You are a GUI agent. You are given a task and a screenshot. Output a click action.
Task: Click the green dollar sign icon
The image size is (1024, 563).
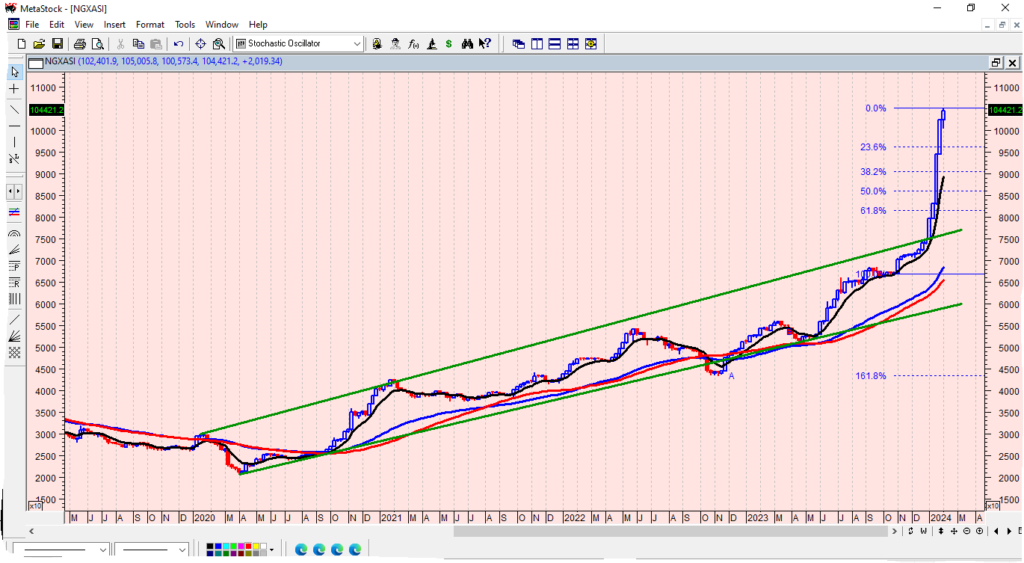pos(449,44)
